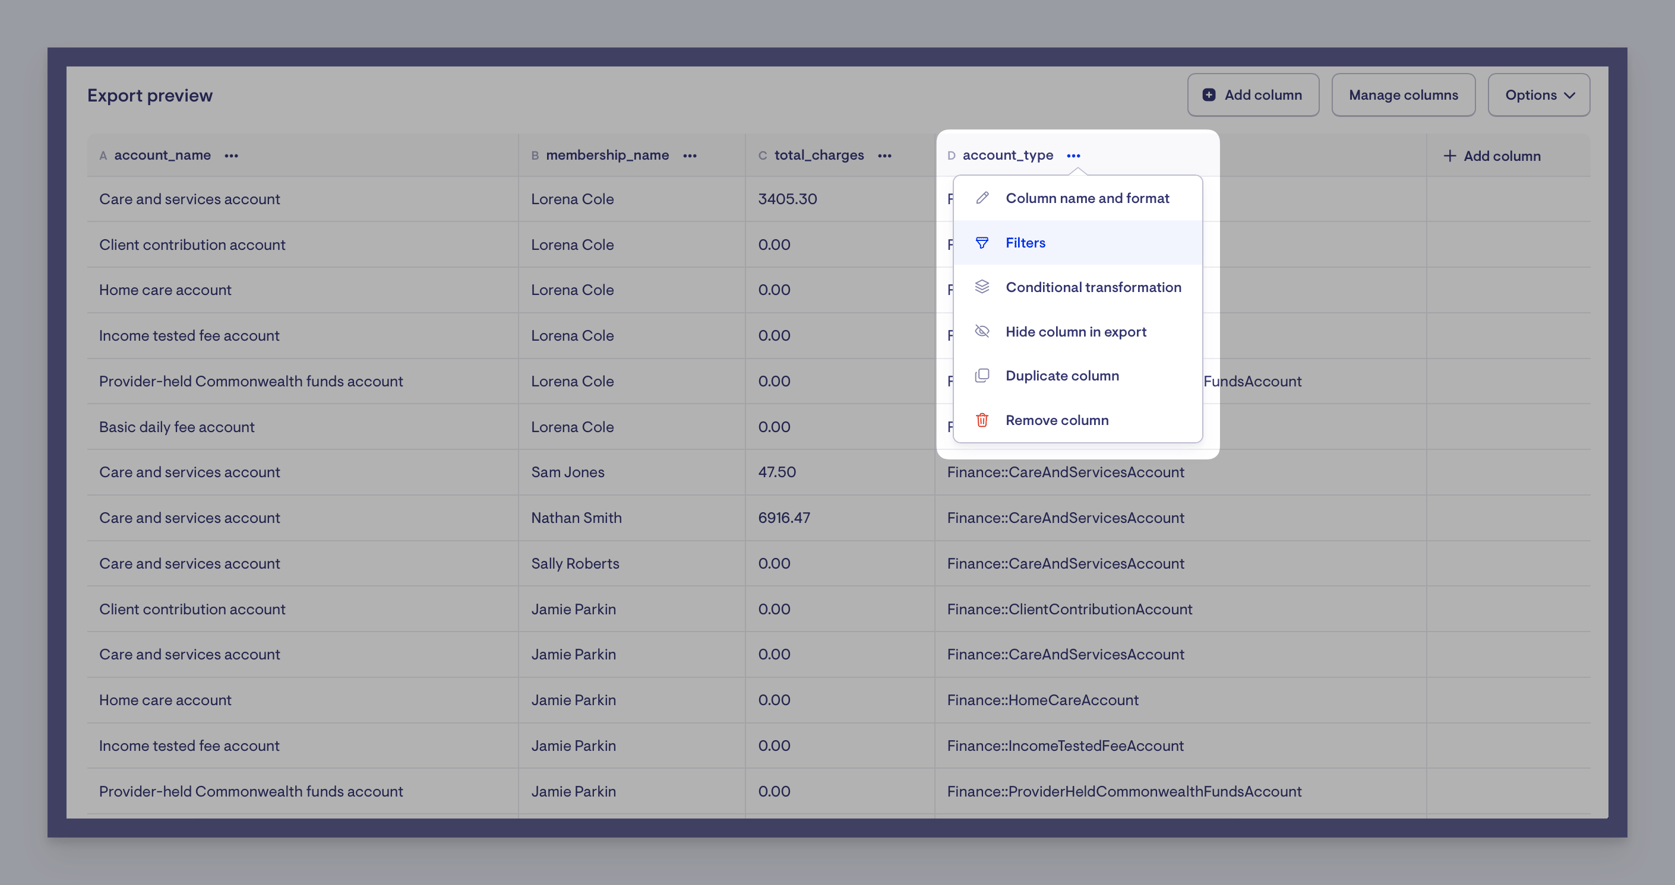This screenshot has height=885, width=1675.
Task: Click the Nathan Smith membership cell
Action: tap(632, 518)
